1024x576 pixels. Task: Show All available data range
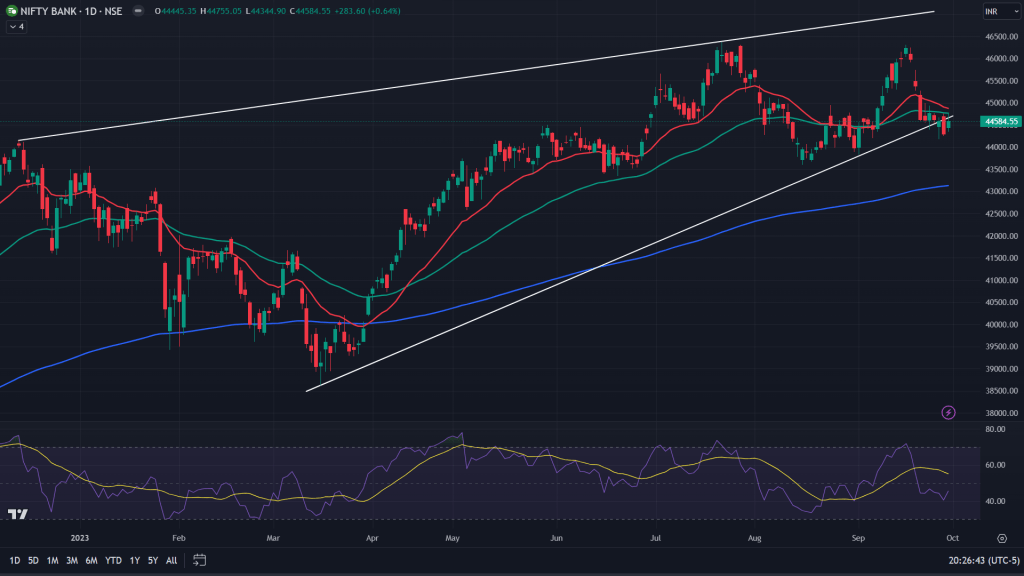pos(171,560)
